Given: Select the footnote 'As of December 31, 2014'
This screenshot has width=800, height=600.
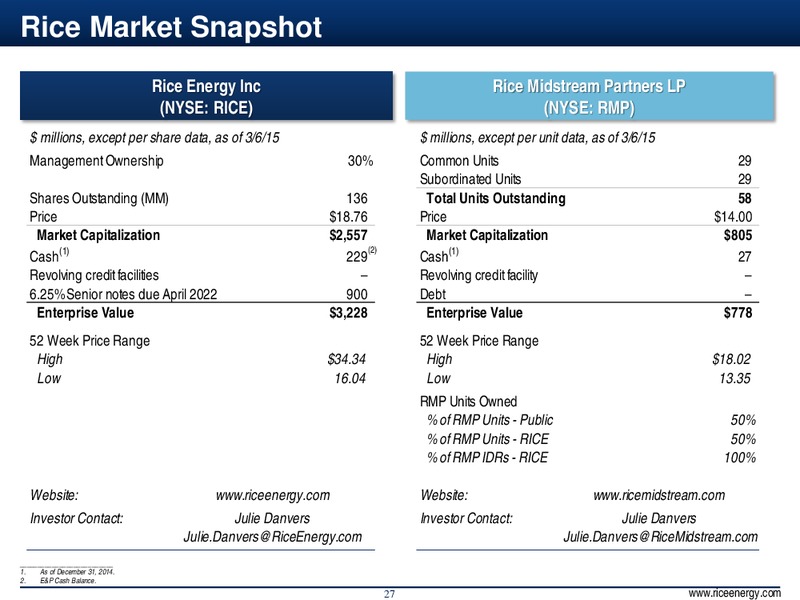Looking at the screenshot, I should pos(77,572).
